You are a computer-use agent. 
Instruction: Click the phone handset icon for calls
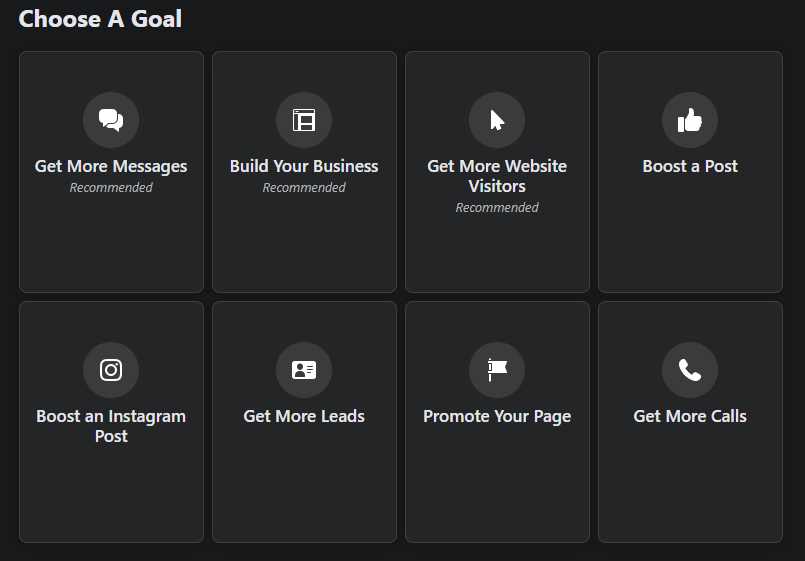[690, 370]
